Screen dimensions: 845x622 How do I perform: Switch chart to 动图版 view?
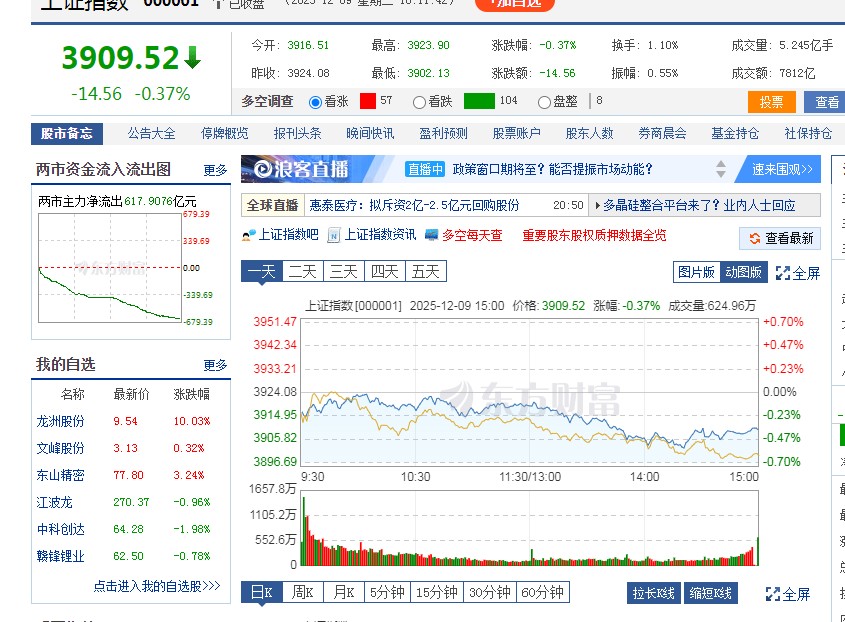[744, 272]
